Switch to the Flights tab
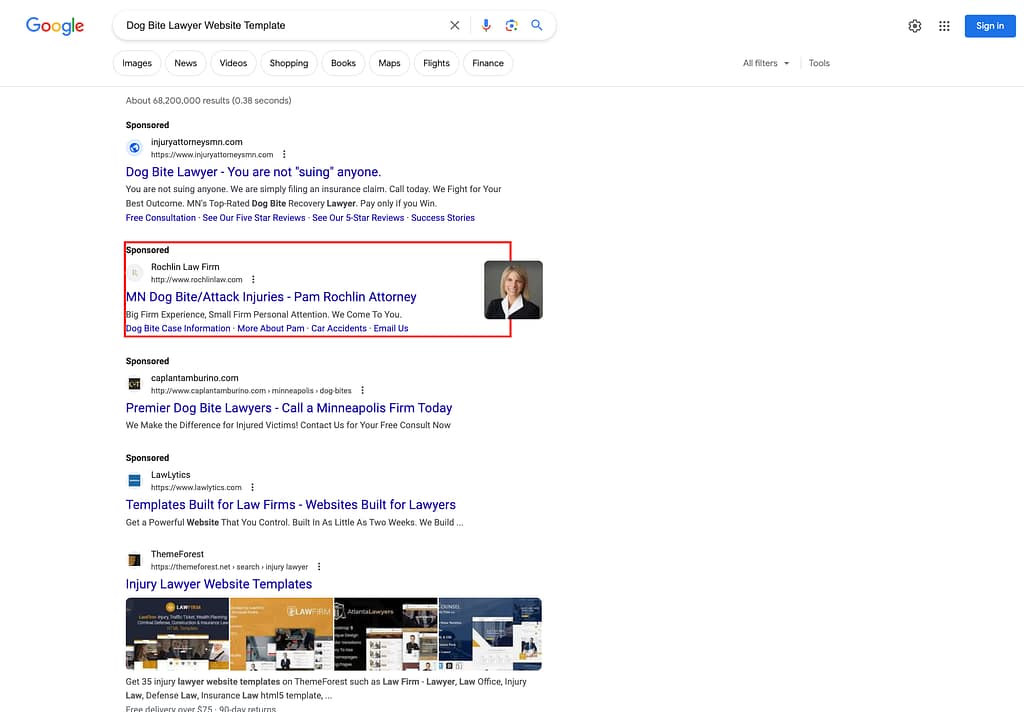Viewport: 1024px width, 712px height. tap(436, 63)
